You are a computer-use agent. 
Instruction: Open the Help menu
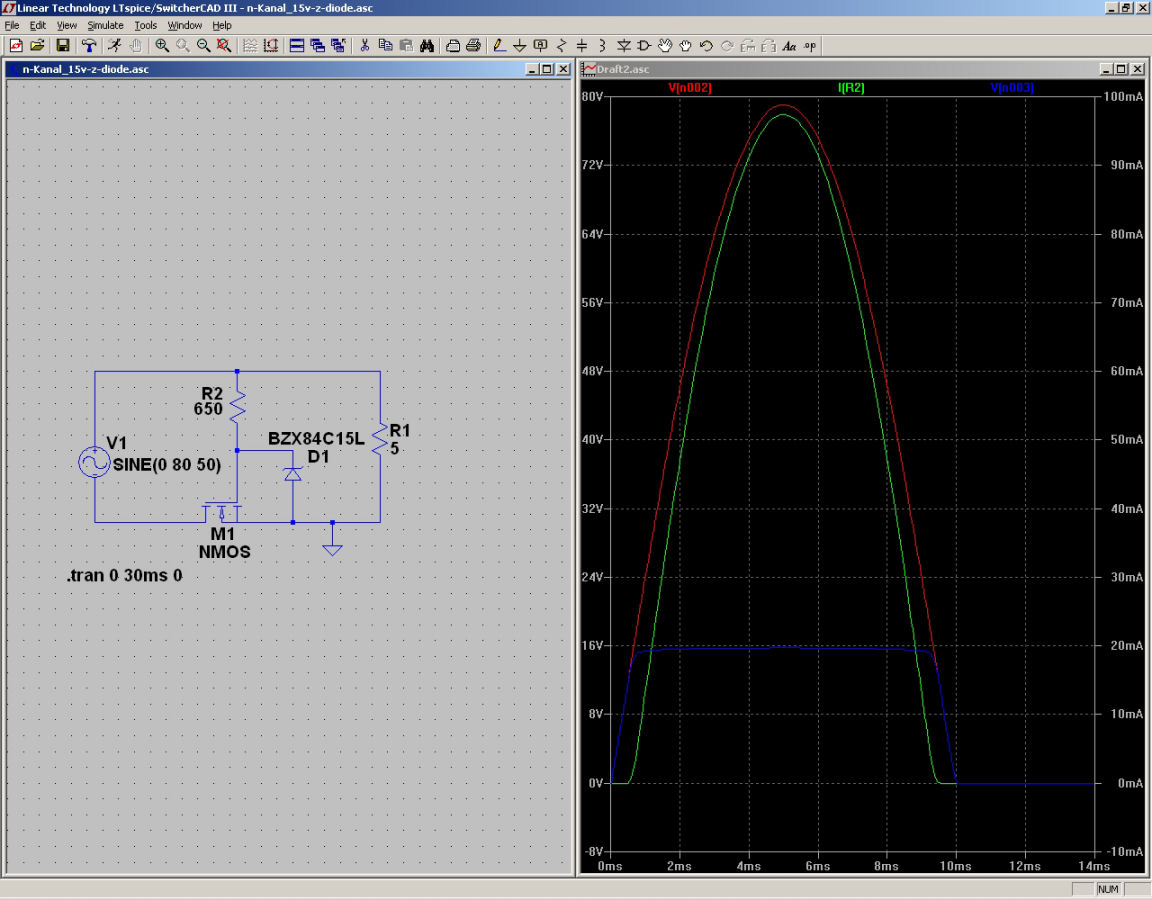222,25
